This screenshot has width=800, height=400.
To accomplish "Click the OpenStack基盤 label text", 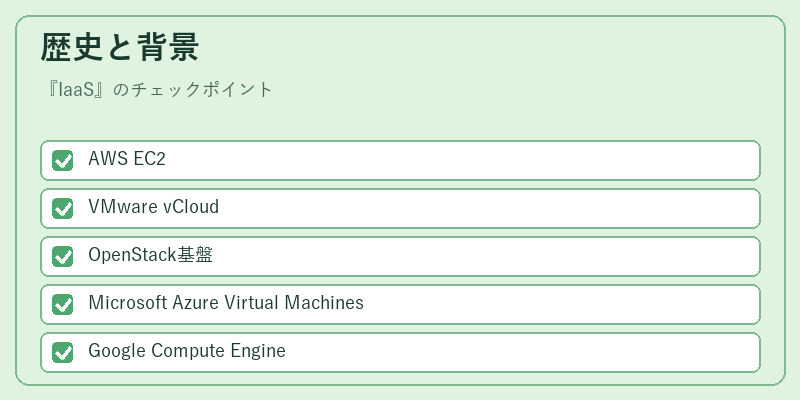I will click(x=151, y=255).
